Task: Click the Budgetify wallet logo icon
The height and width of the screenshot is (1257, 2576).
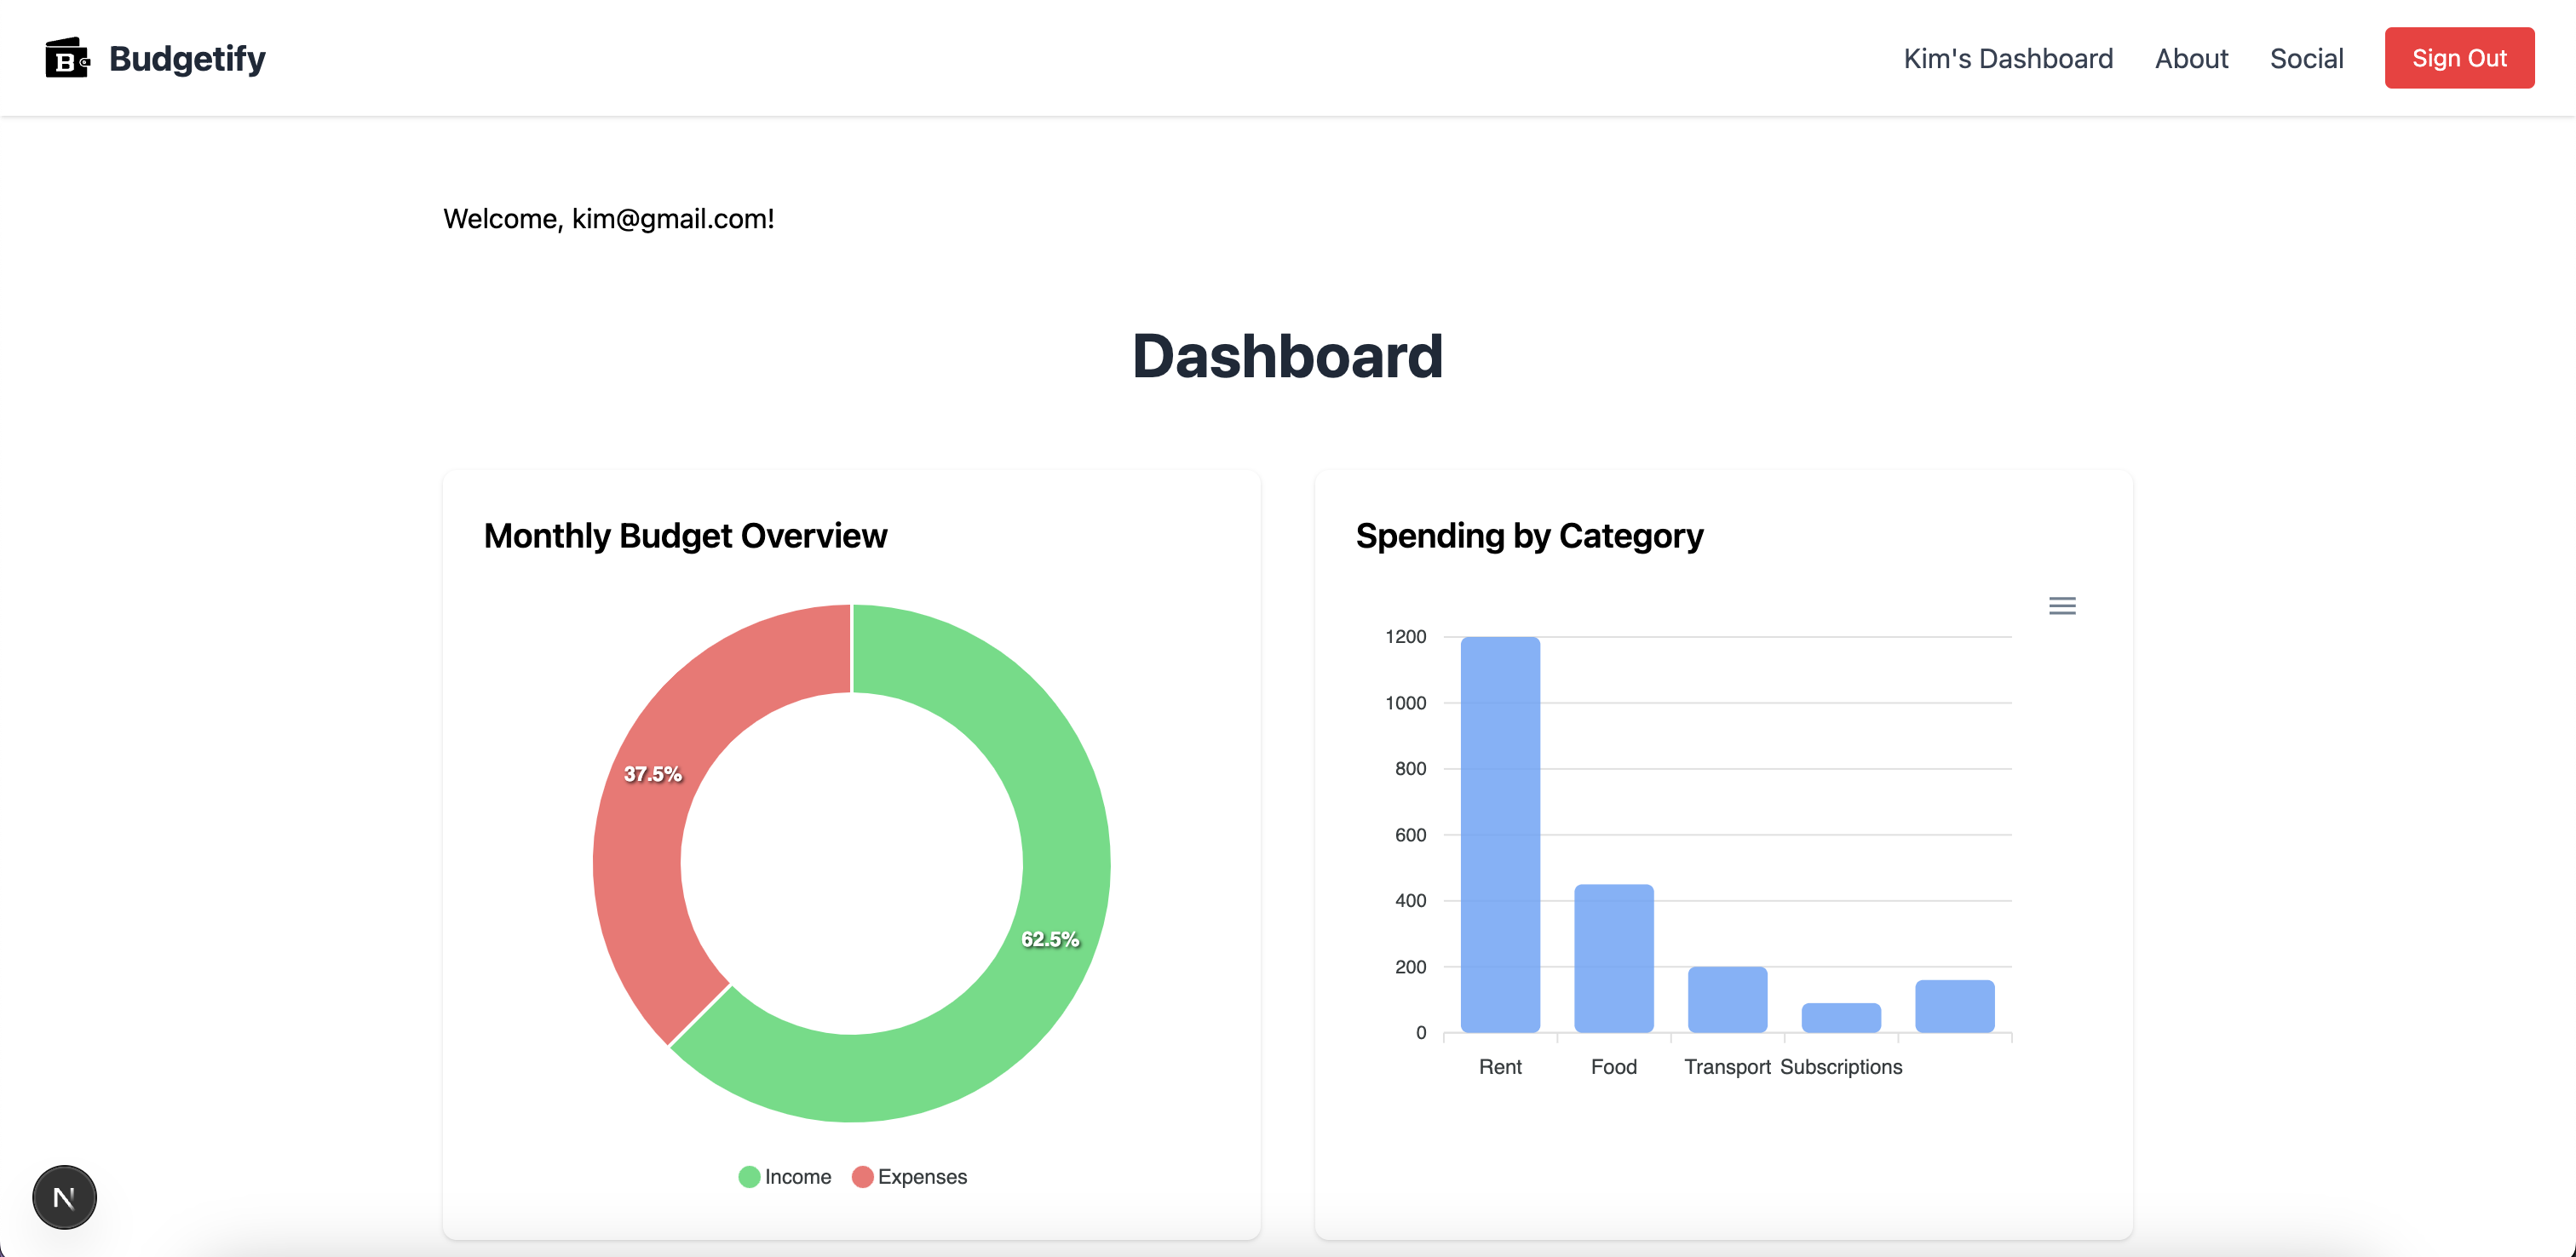Action: (x=67, y=58)
